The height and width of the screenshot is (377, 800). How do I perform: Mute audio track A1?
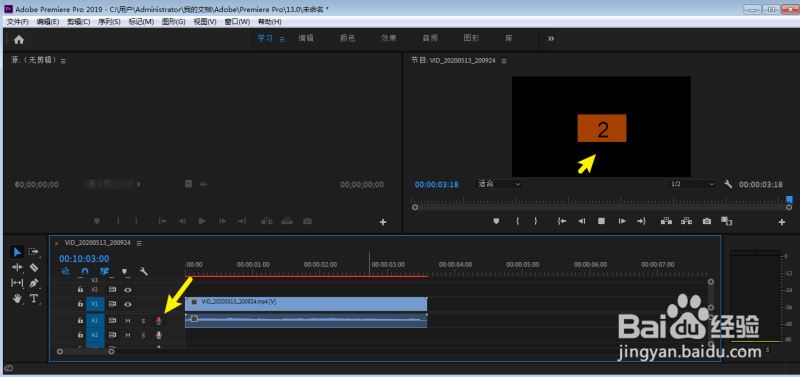(128, 321)
